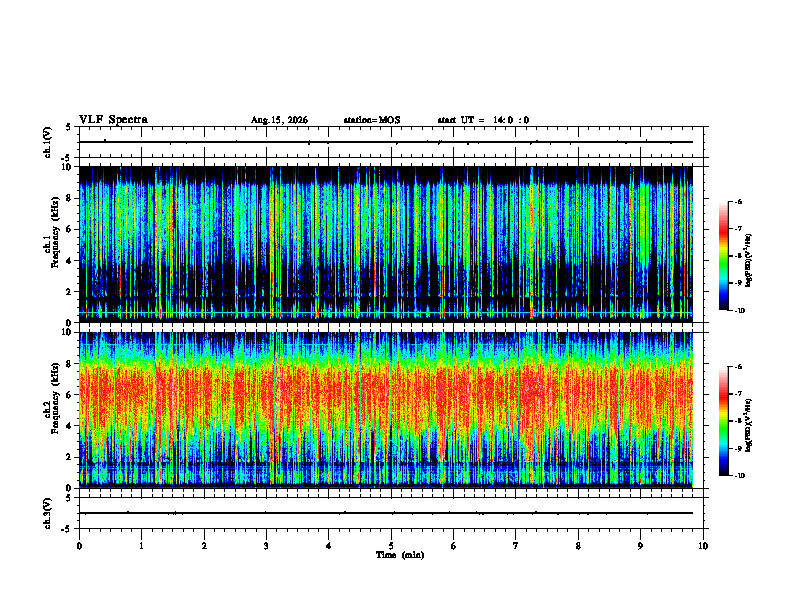Click time axis tick label "1"
Image resolution: width=792 pixels, height=612 pixels.
pos(141,546)
